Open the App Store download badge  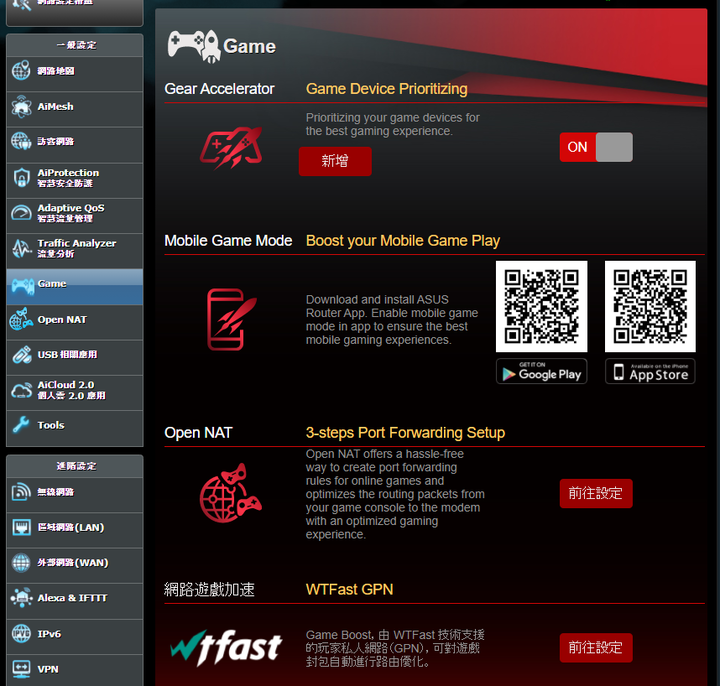pos(650,371)
